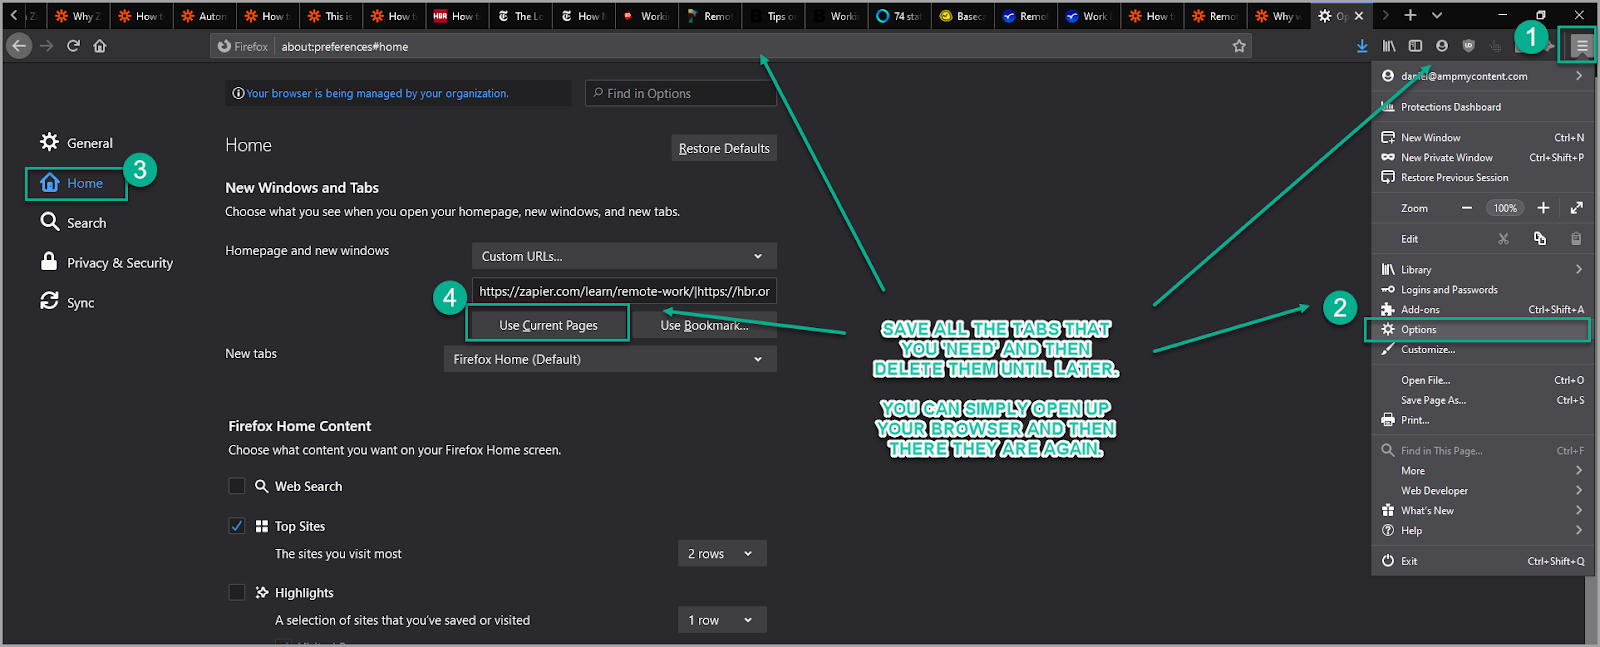Image resolution: width=1600 pixels, height=647 pixels.
Task: Close the Options tab
Action: click(x=1359, y=16)
